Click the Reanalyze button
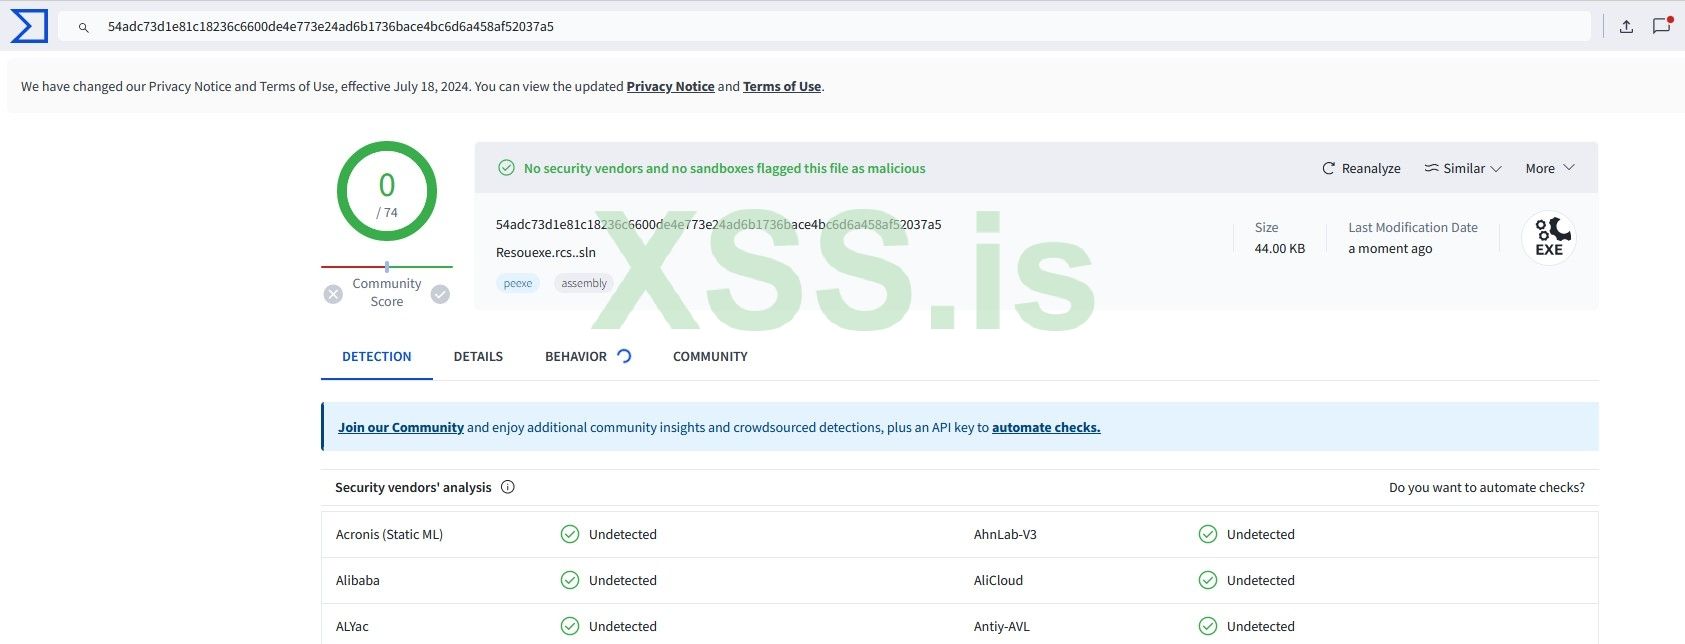1685x644 pixels. click(1361, 168)
